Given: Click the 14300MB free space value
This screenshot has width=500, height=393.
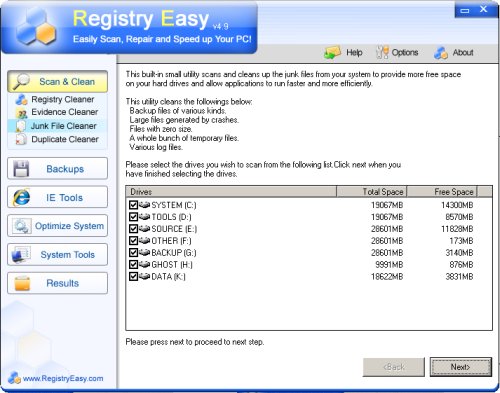Looking at the screenshot, I should coord(457,205).
